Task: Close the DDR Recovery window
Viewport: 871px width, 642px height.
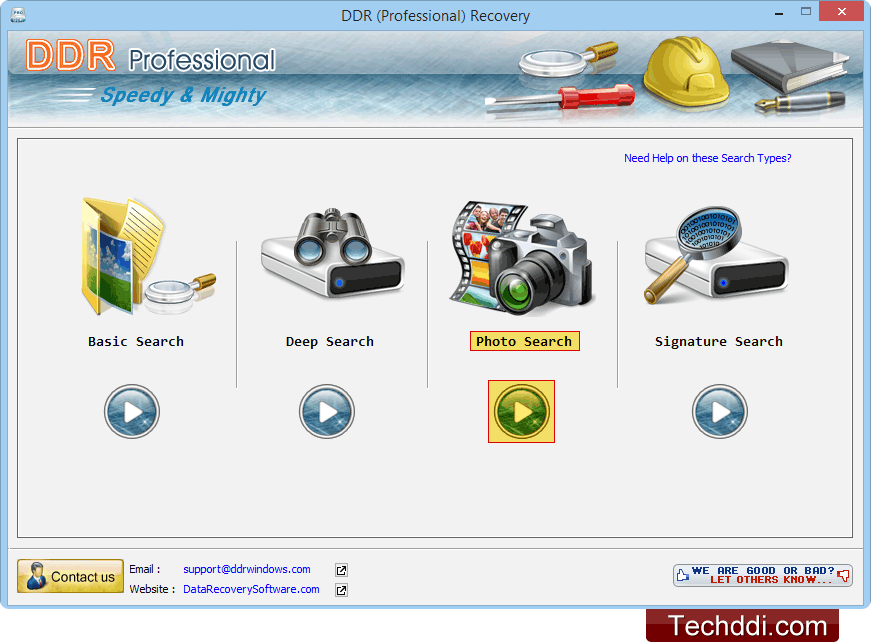Action: click(842, 12)
